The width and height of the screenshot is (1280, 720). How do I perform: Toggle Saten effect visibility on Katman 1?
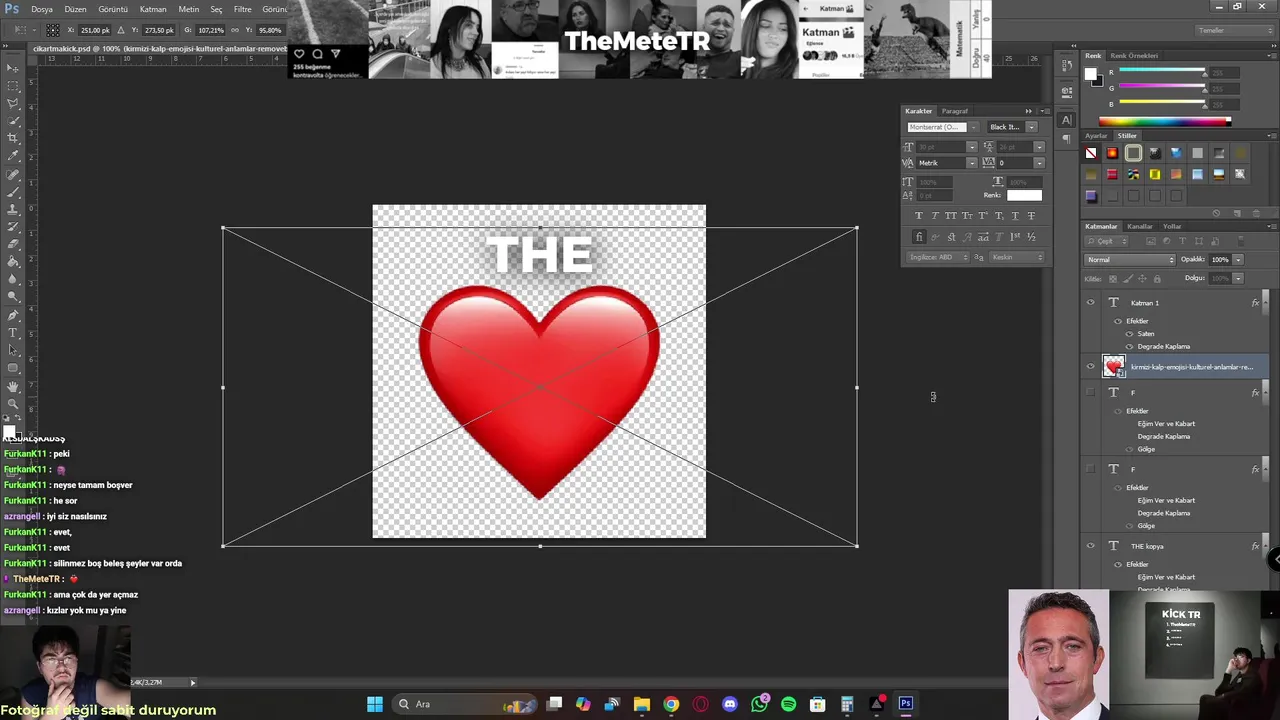(1129, 333)
